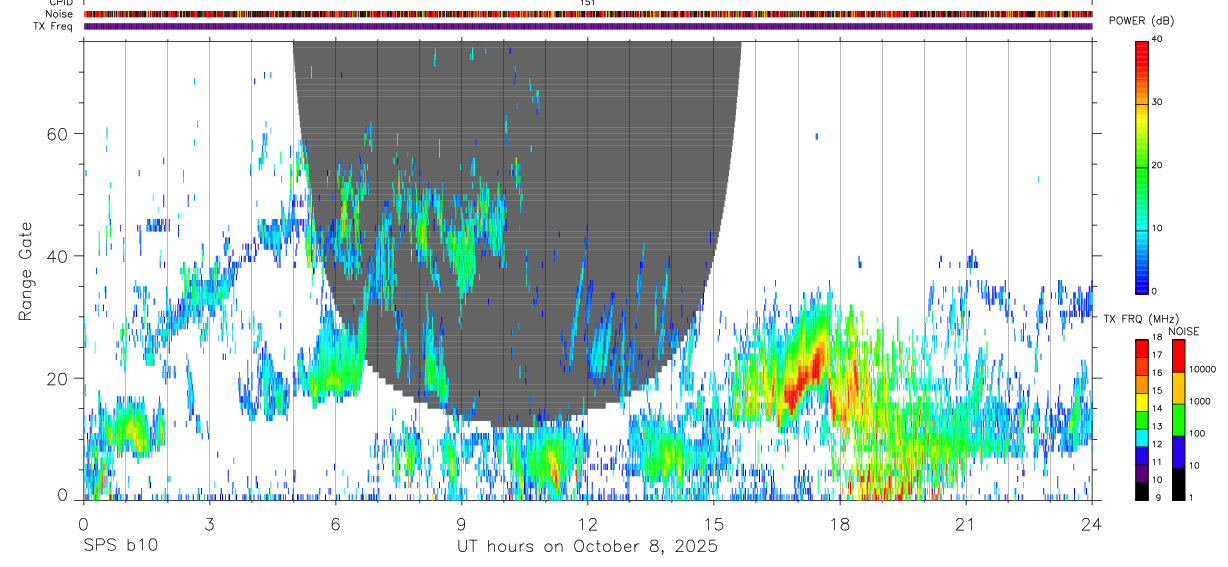
Task: Pick the black 9-10 MHz frequency swatch
Action: [x=1142, y=491]
